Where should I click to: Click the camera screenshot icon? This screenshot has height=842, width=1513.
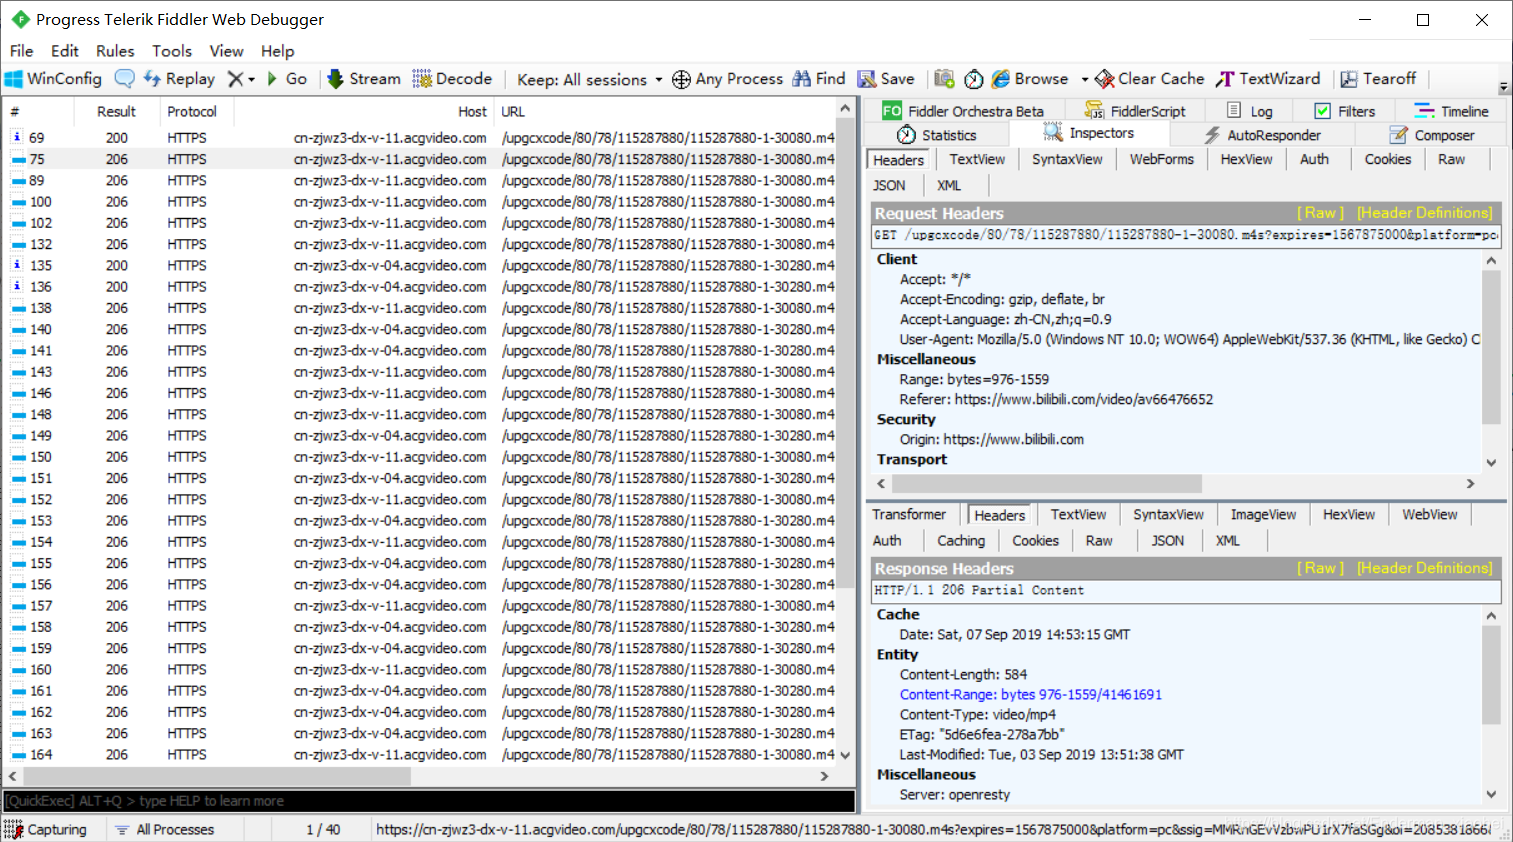[944, 79]
